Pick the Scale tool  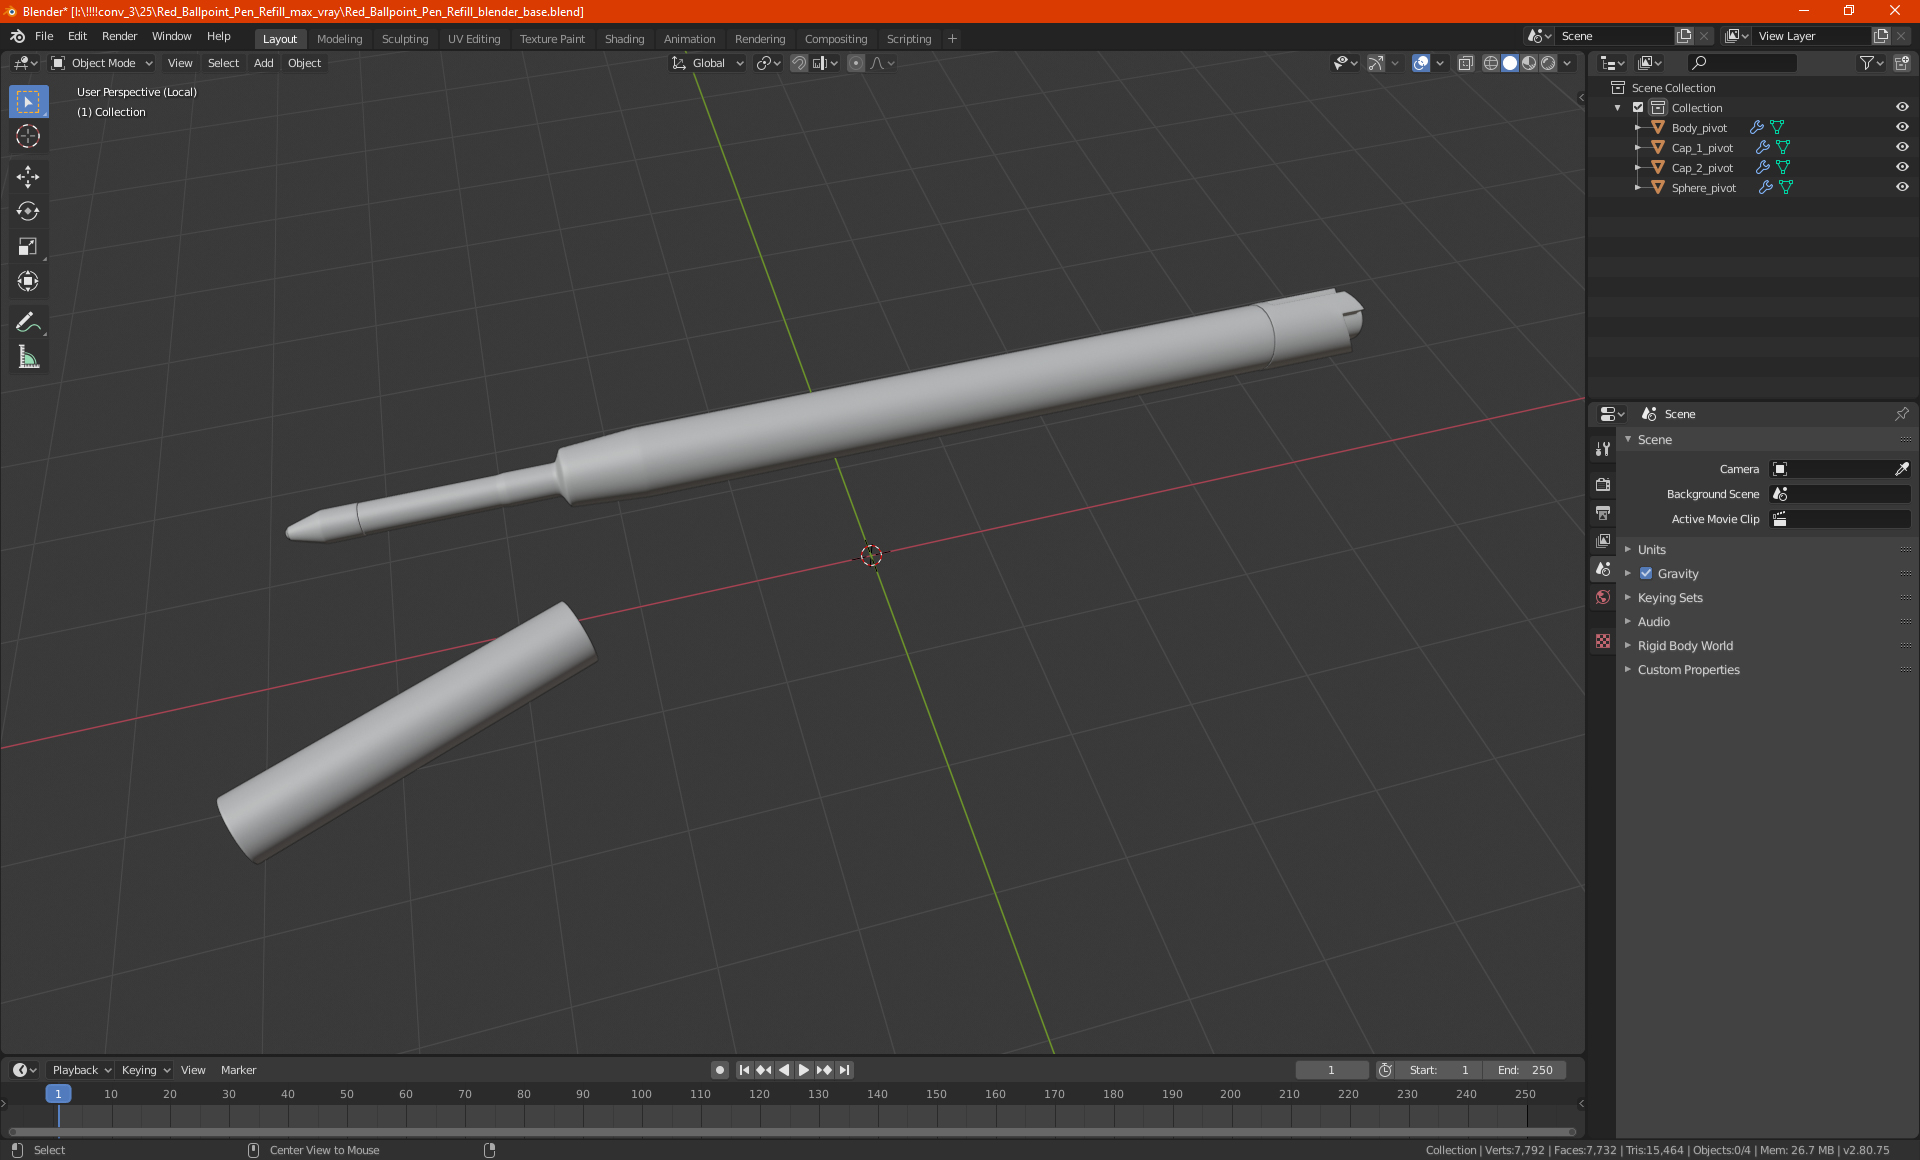click(x=28, y=247)
